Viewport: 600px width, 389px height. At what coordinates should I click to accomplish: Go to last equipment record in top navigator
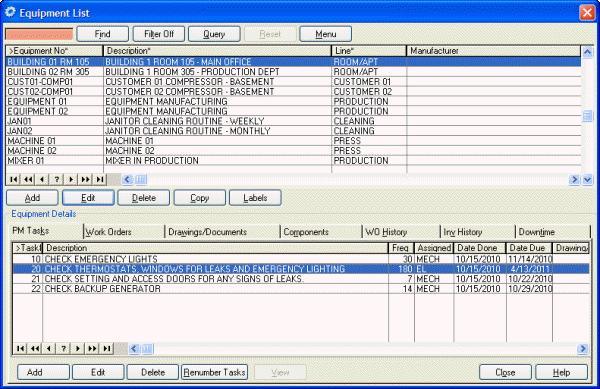coord(100,179)
